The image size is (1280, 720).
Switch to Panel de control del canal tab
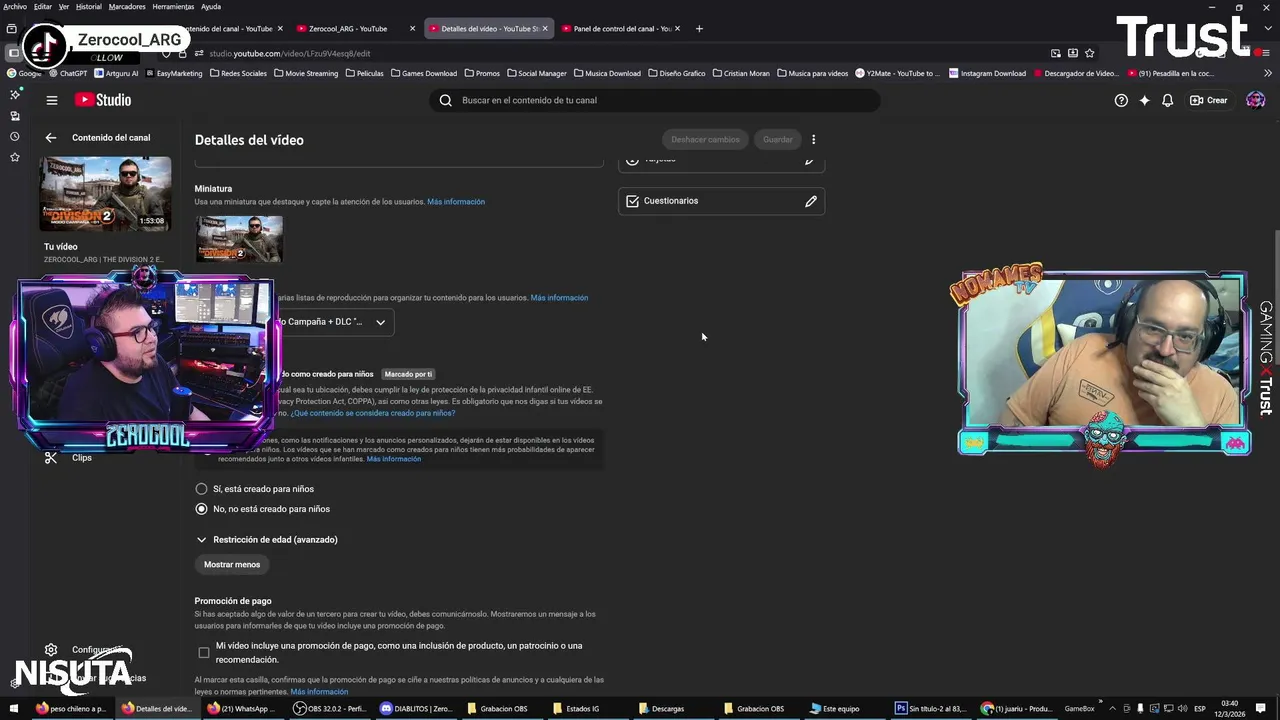point(620,29)
